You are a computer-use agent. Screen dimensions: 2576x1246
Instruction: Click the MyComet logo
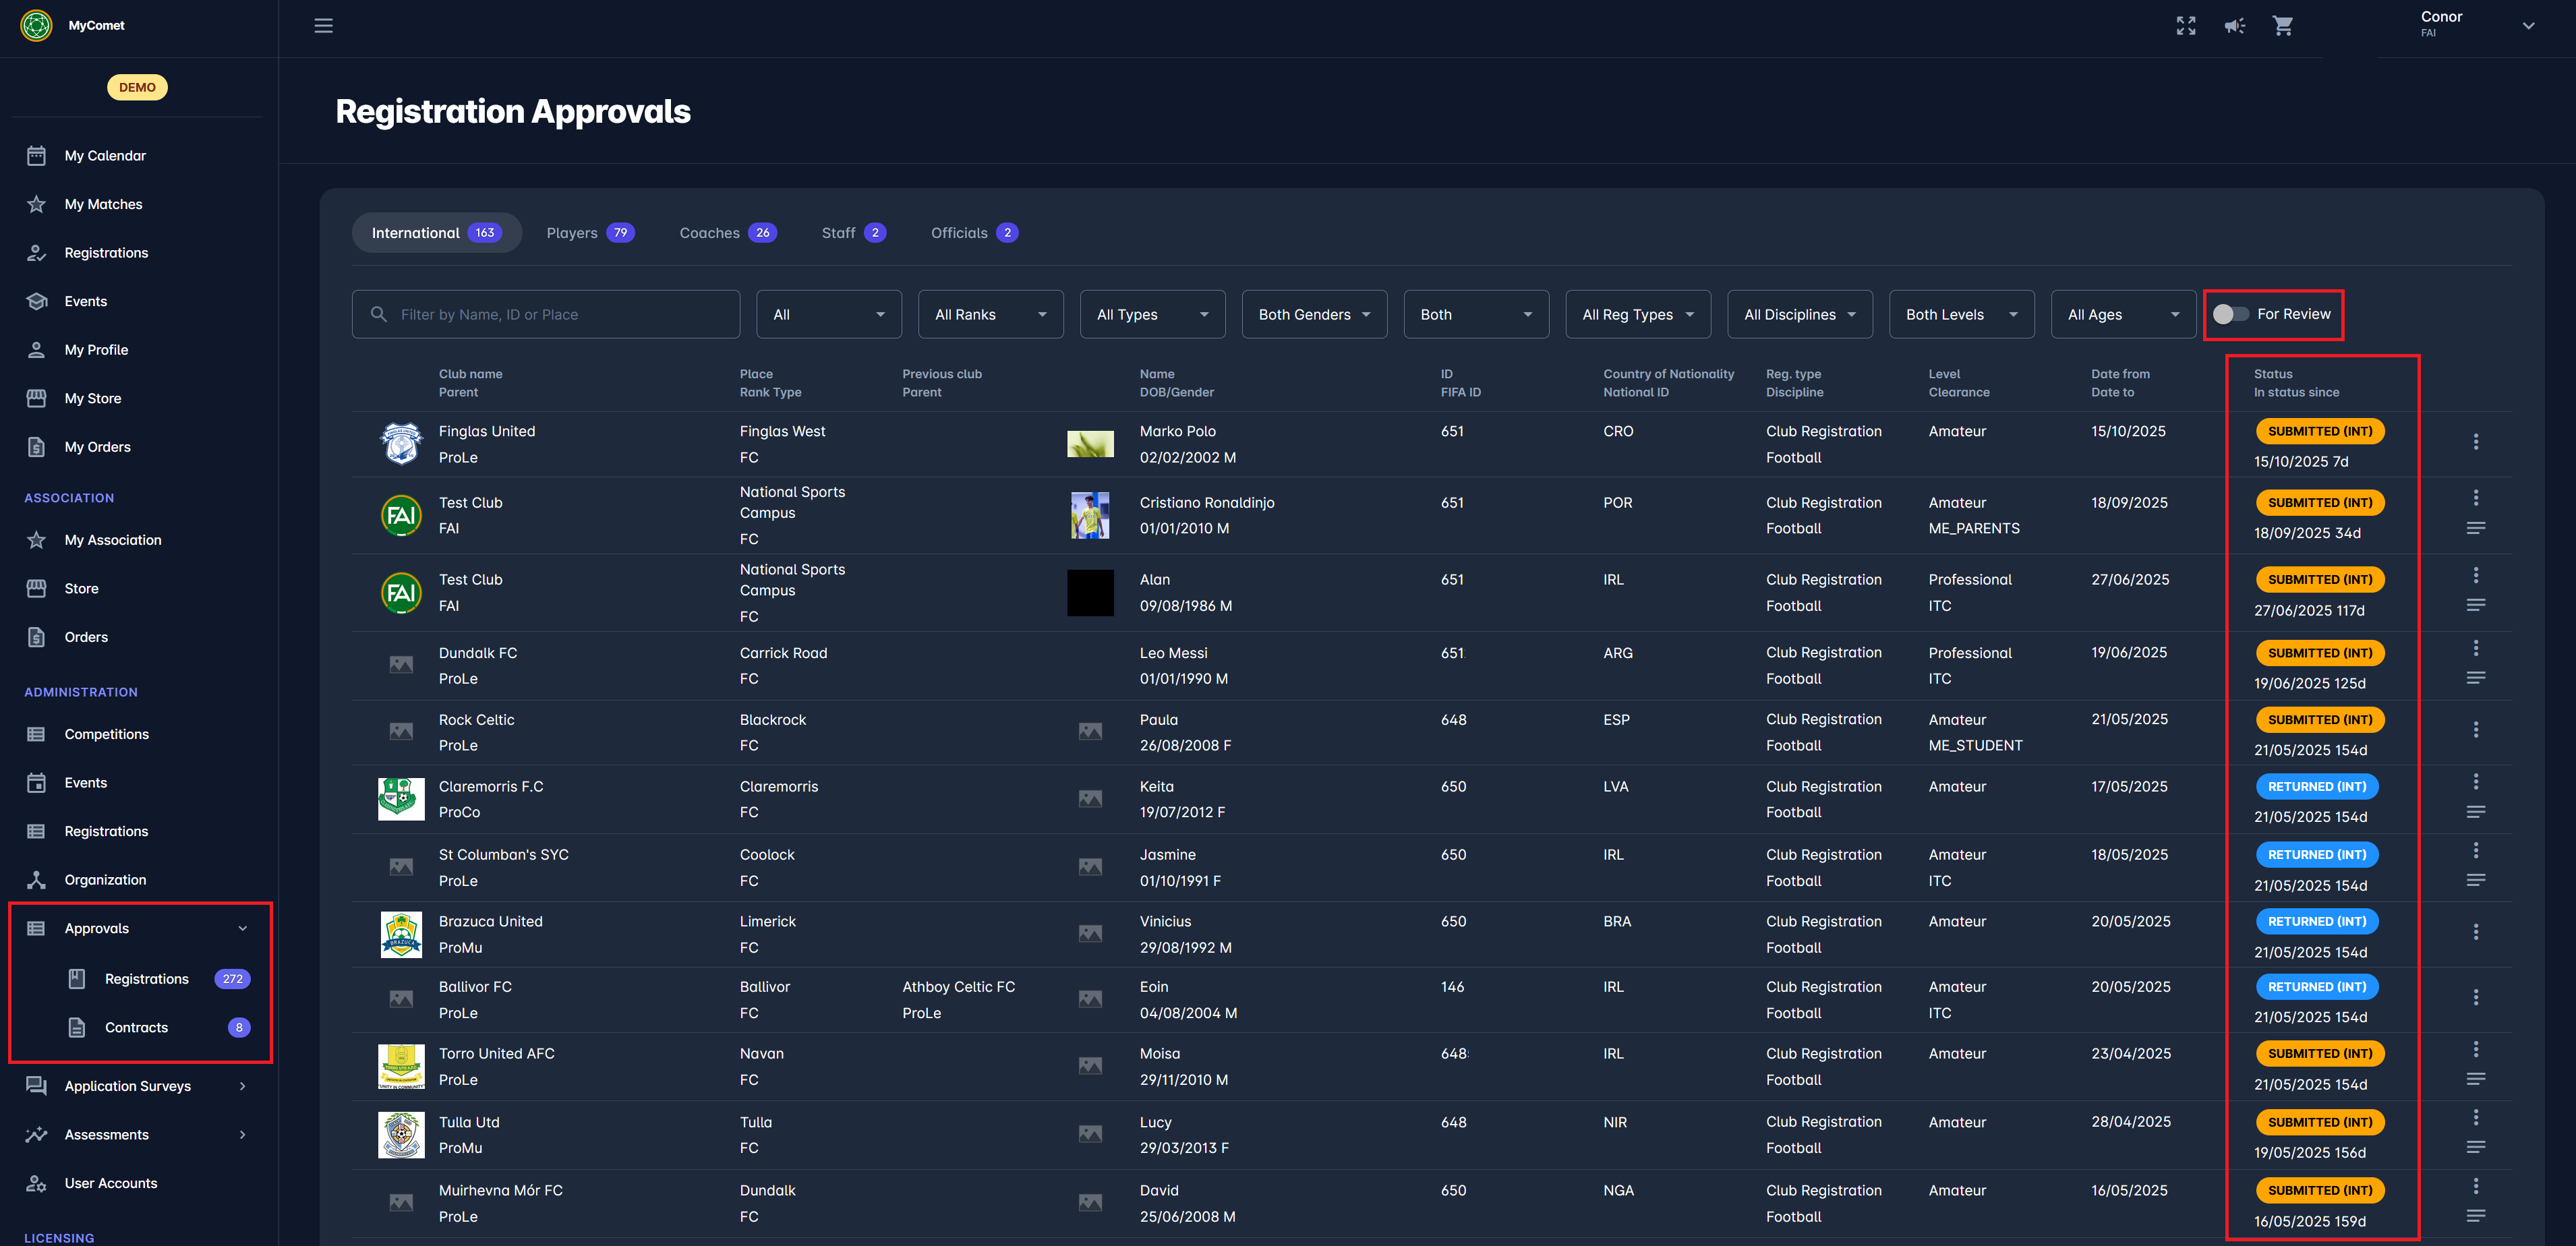pyautogui.click(x=37, y=25)
